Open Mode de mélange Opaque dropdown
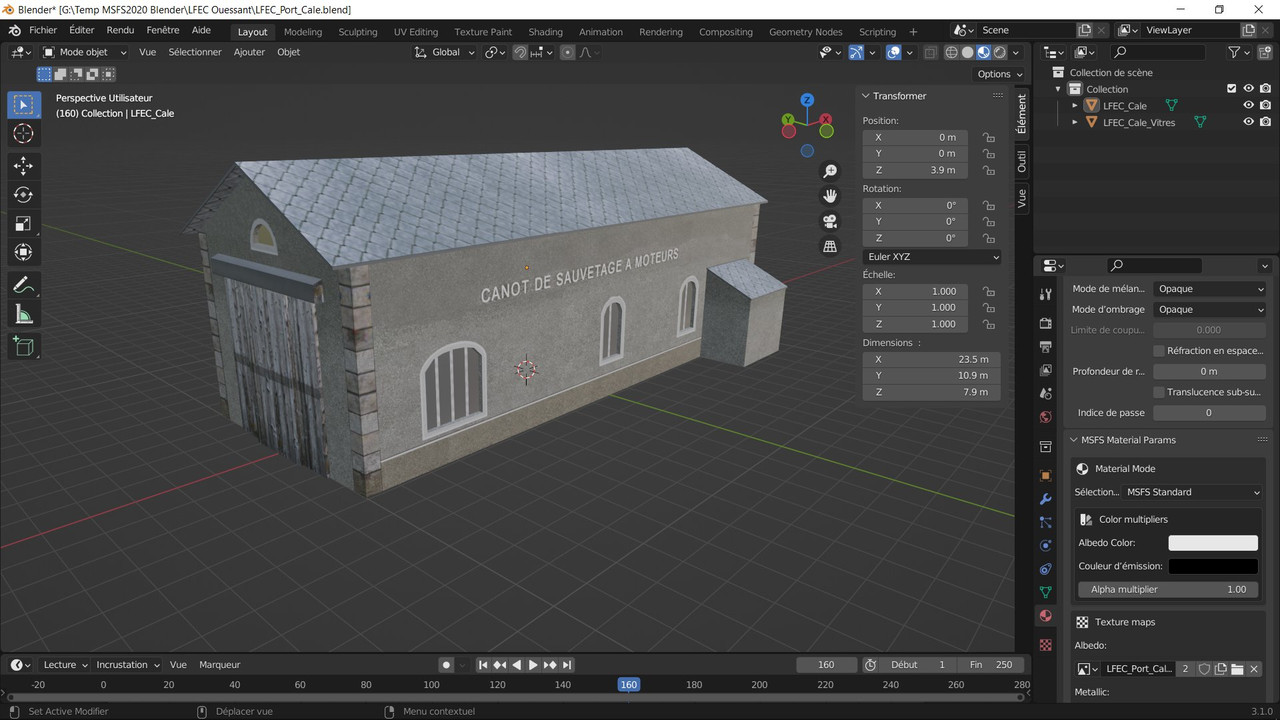 tap(1210, 289)
